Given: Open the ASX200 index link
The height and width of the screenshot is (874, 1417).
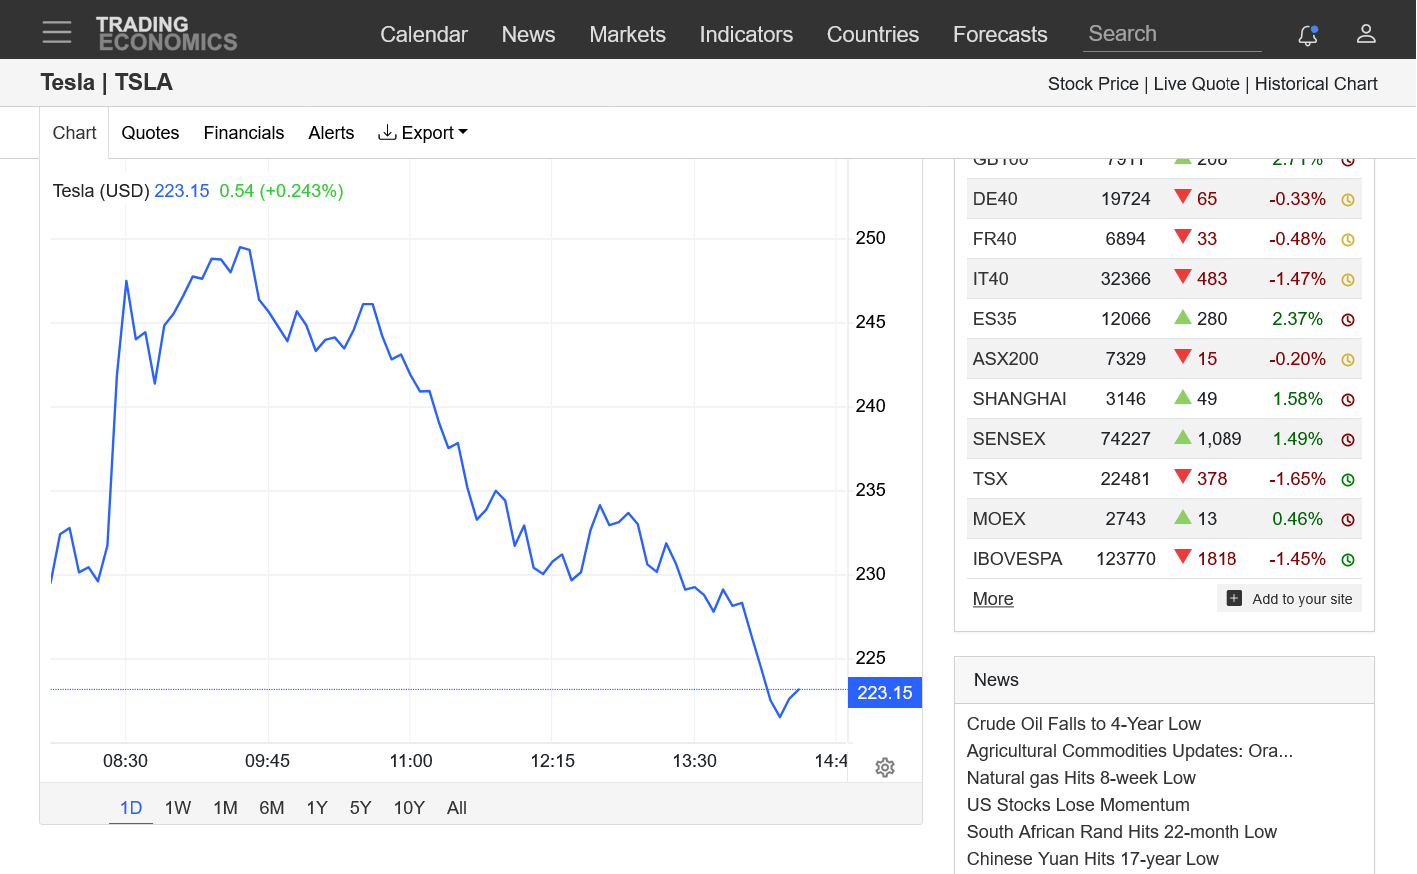Looking at the screenshot, I should [1006, 359].
